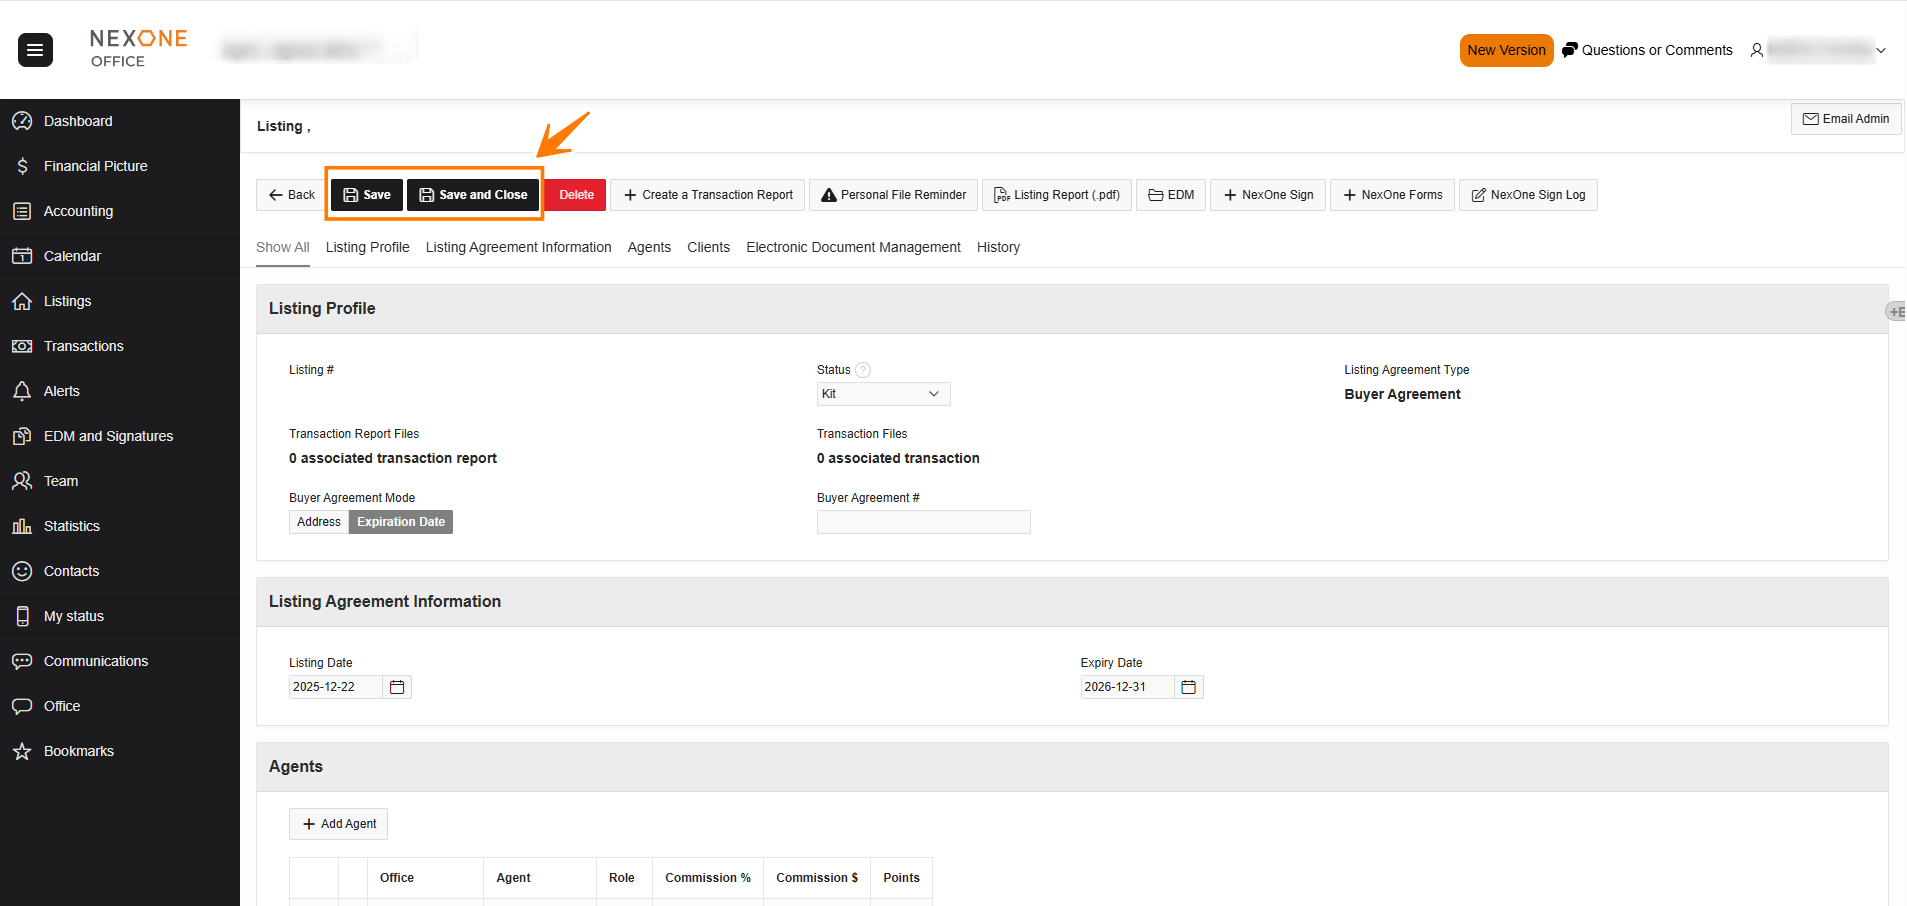This screenshot has height=906, width=1907.
Task: Switch to the Listing Agreement Information tab
Action: [x=518, y=247]
